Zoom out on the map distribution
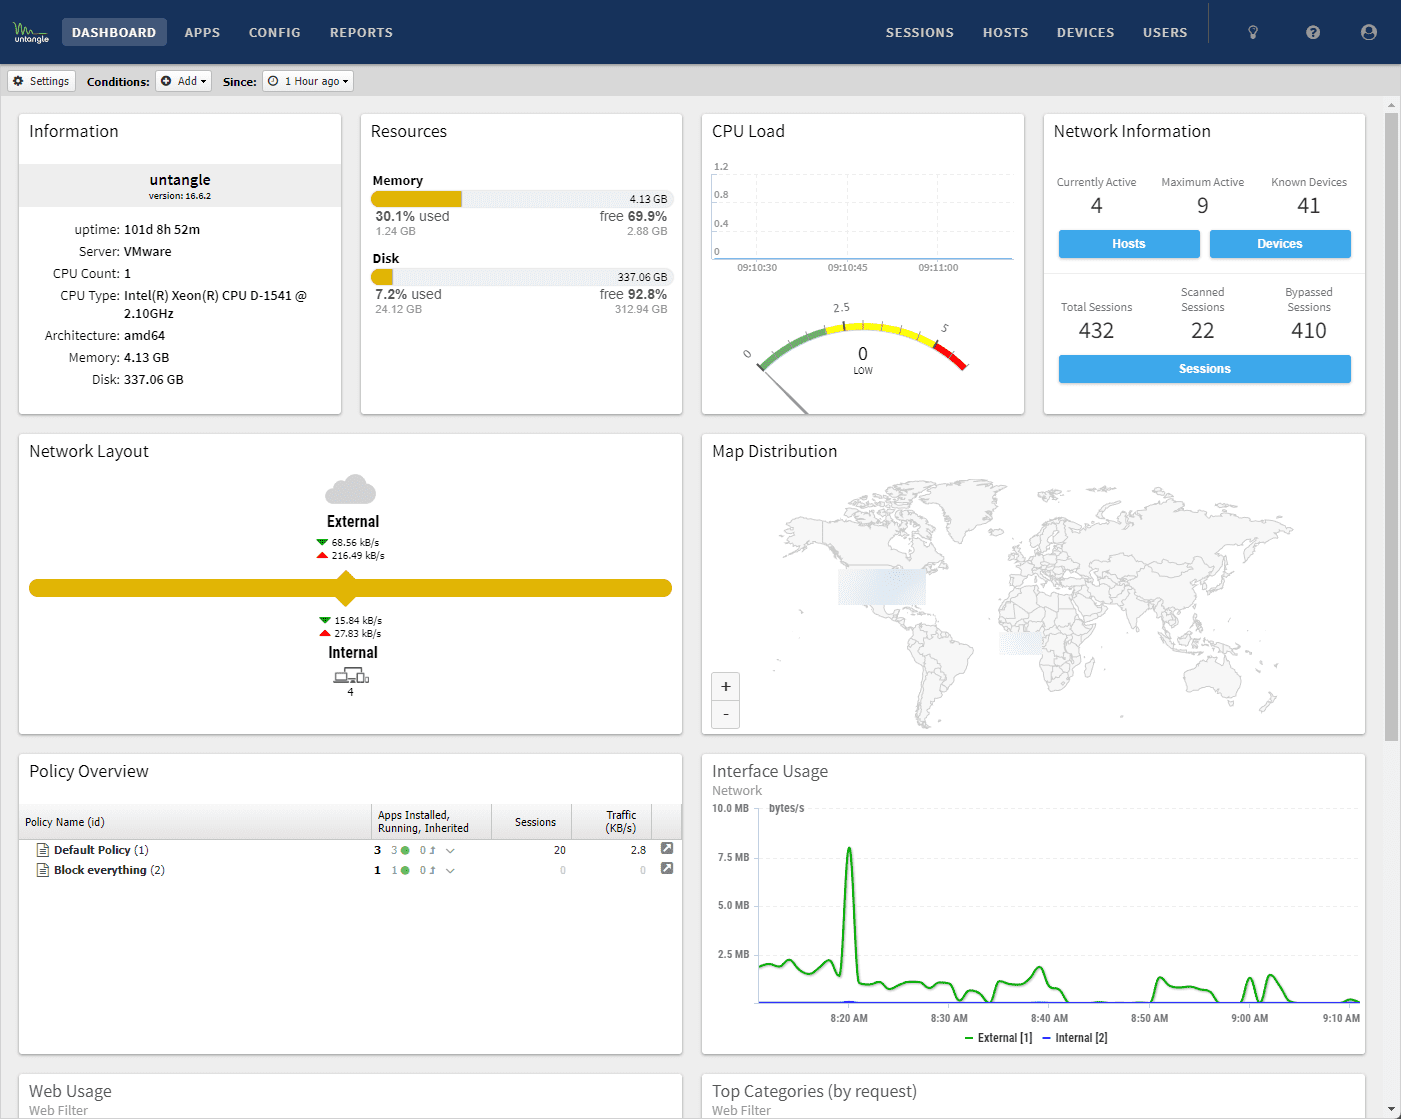 point(726,714)
